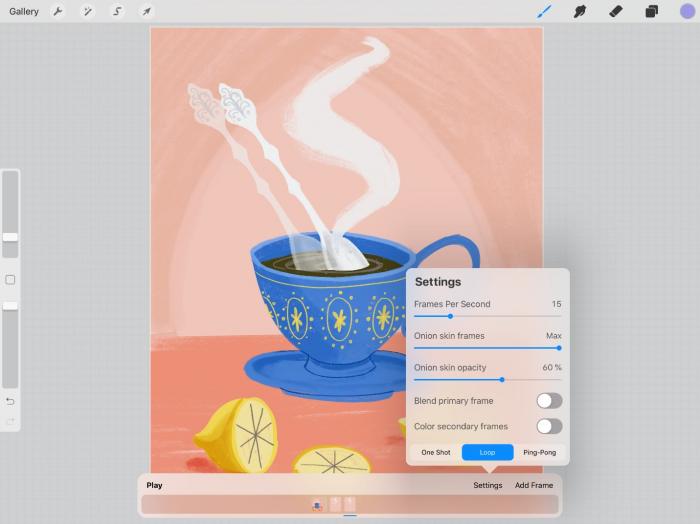Select the third frame thumbnail in timeline
Image resolution: width=700 pixels, height=524 pixels.
pos(350,505)
